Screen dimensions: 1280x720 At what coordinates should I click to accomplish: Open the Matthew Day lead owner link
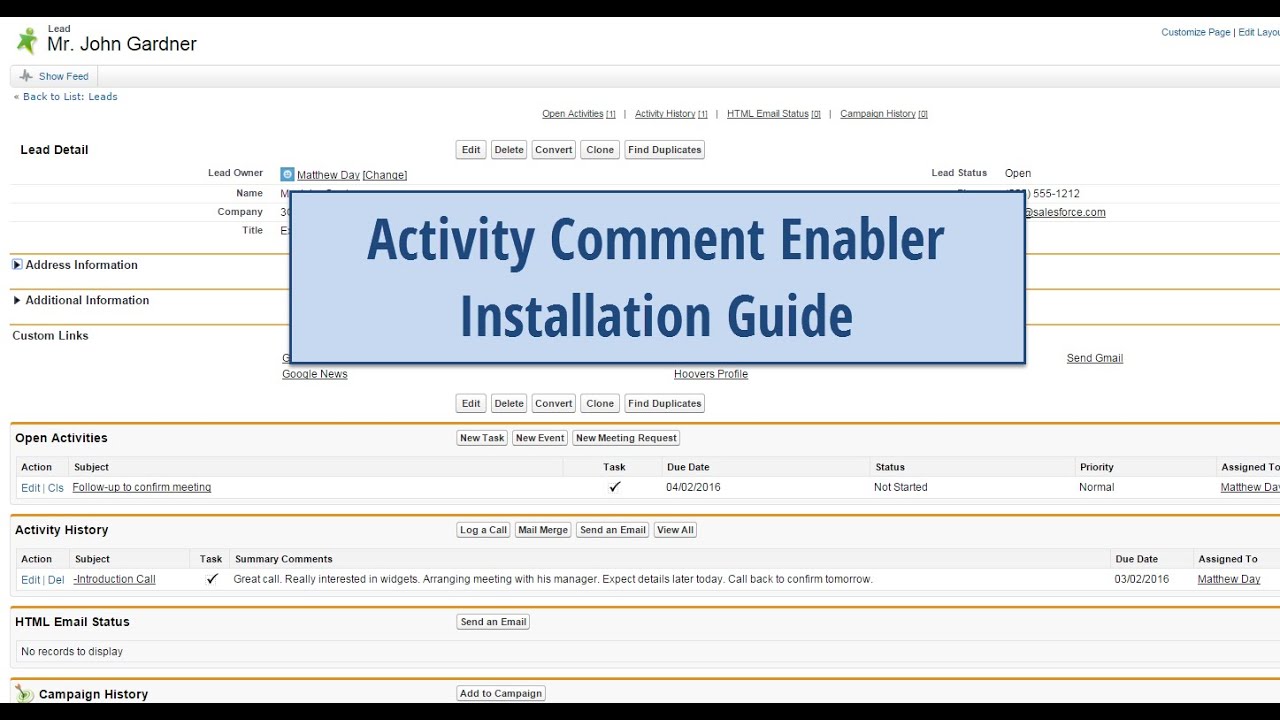pos(328,175)
